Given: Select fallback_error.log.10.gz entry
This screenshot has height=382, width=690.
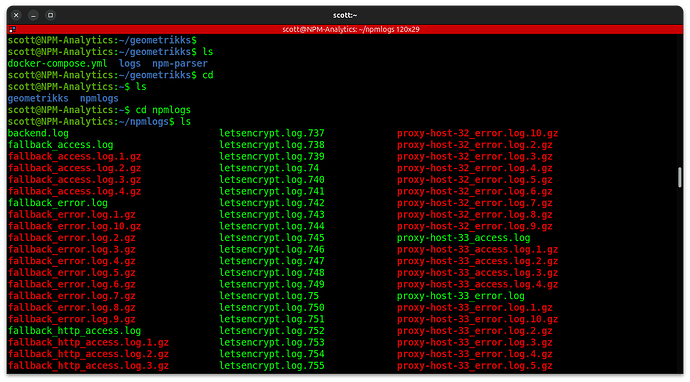Looking at the screenshot, I should point(74,226).
